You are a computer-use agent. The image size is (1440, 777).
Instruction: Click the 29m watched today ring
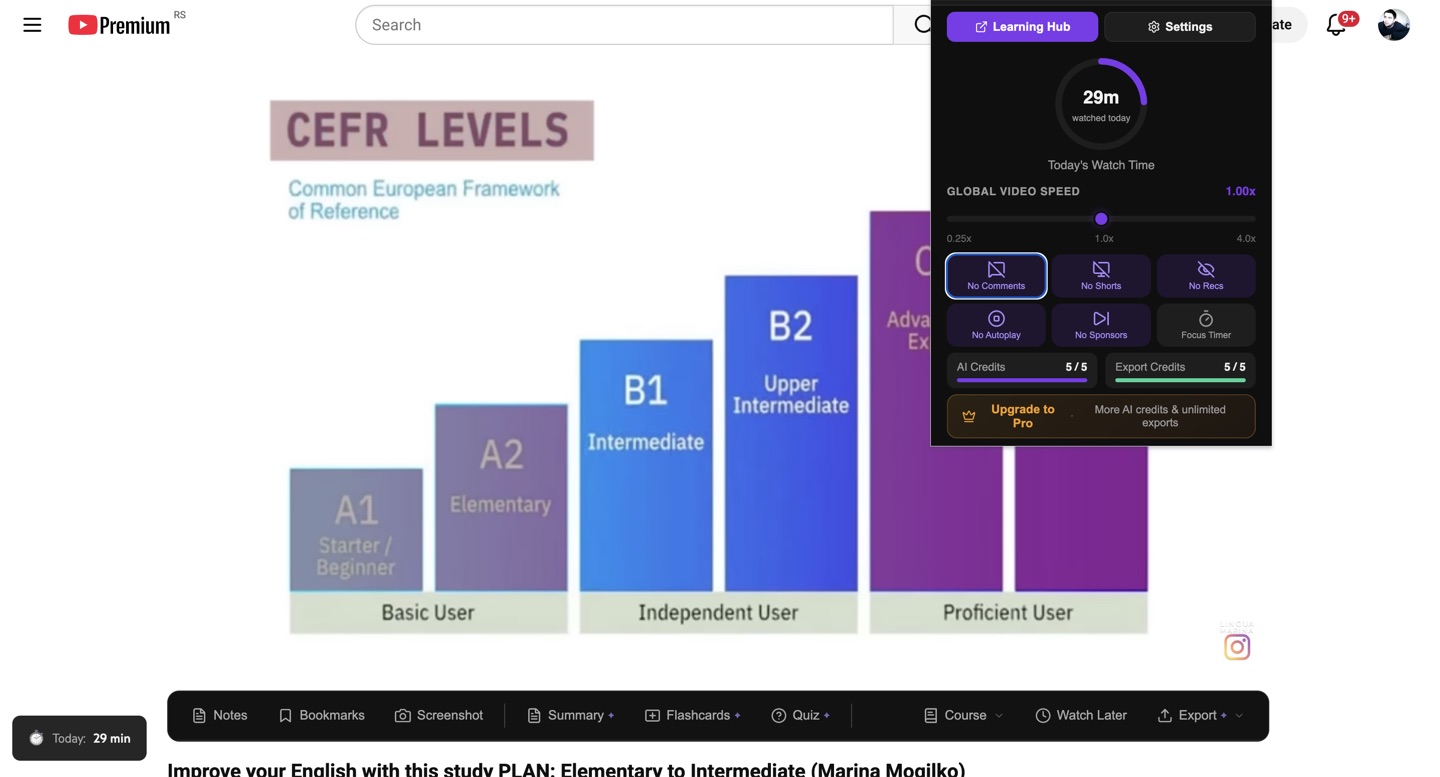[1101, 104]
